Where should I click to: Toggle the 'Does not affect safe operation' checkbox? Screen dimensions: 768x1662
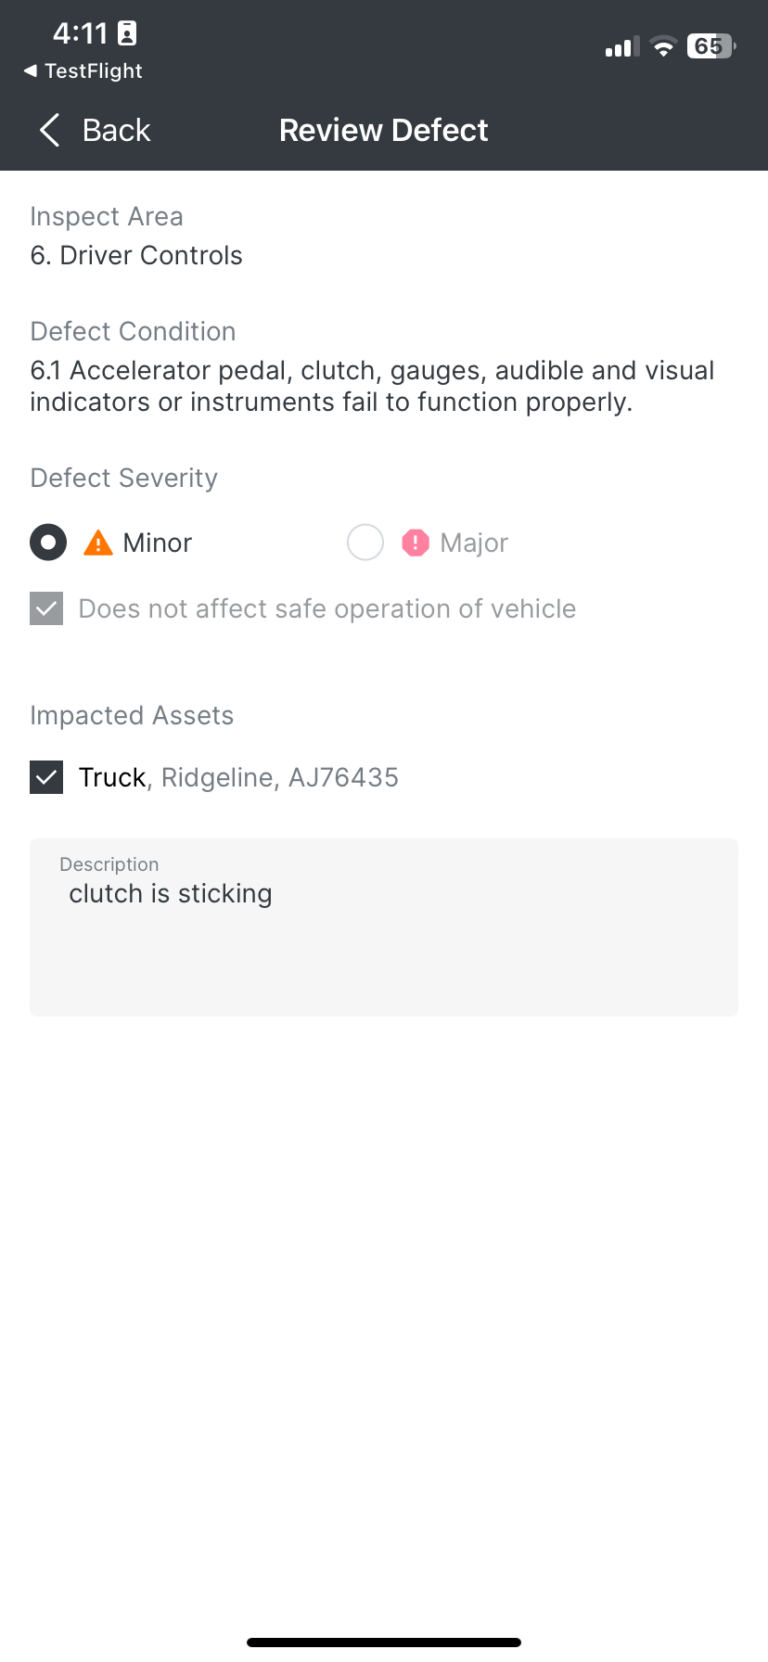click(x=47, y=609)
